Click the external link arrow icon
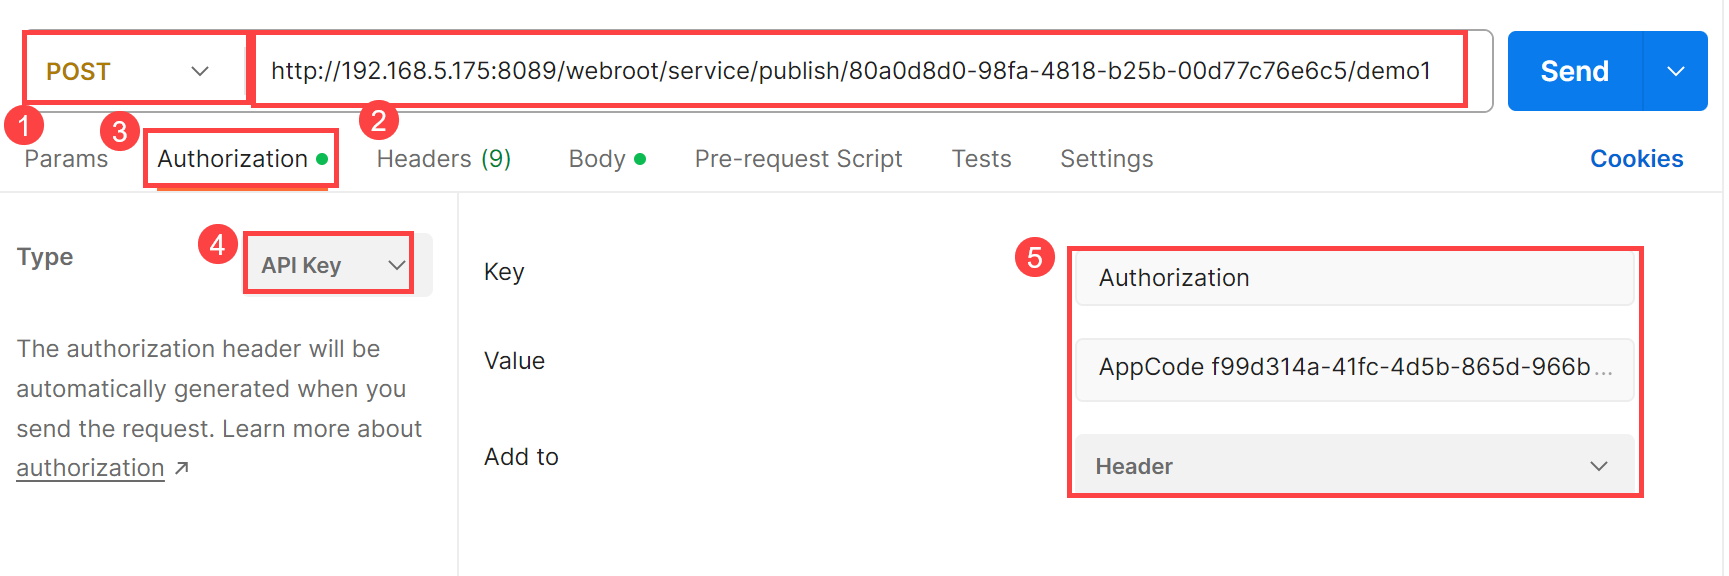1729x576 pixels. [x=181, y=468]
